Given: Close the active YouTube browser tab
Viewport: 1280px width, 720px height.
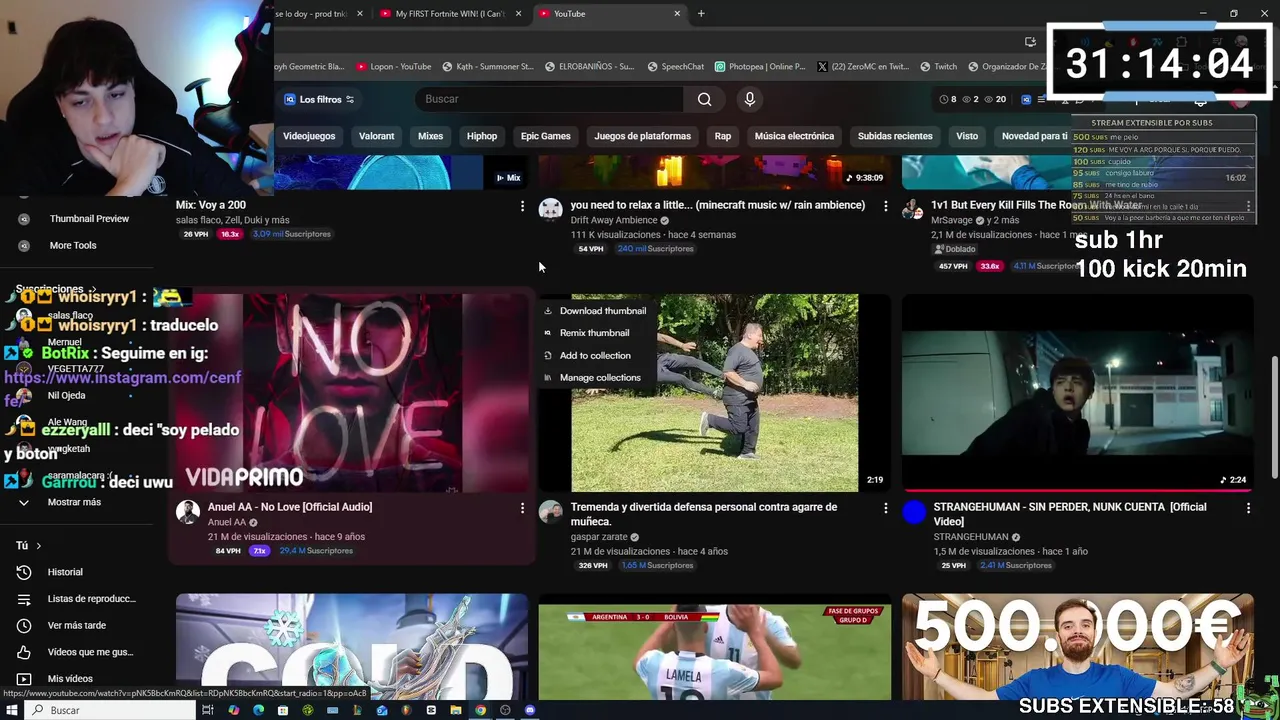Looking at the screenshot, I should coord(677,14).
